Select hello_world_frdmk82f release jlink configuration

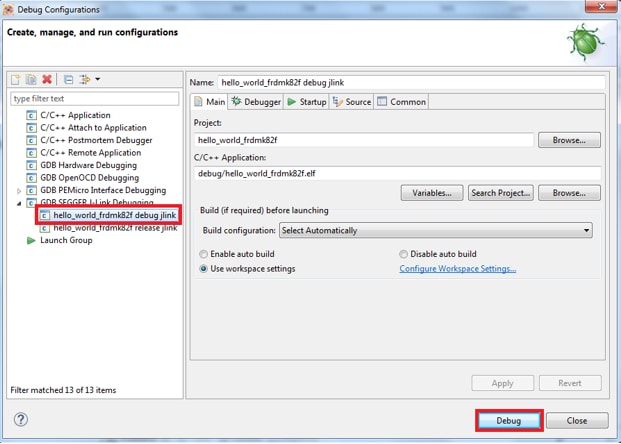click(114, 228)
